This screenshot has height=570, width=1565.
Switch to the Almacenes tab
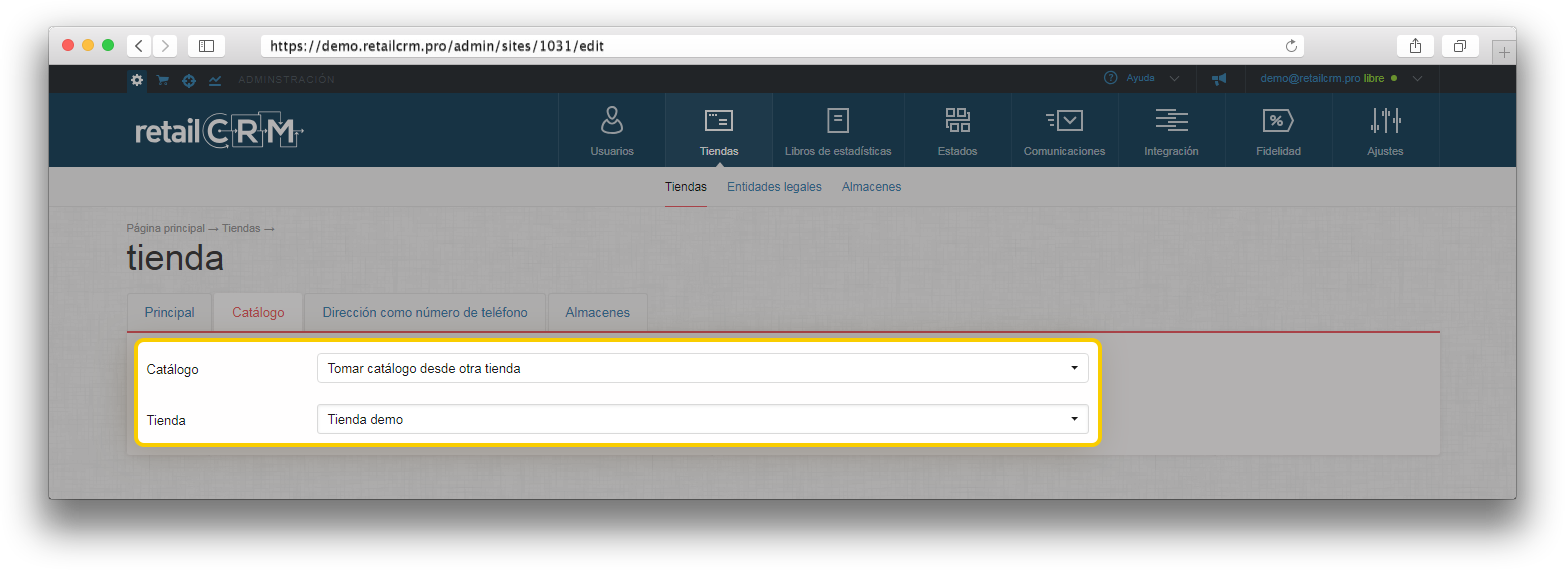(x=597, y=312)
